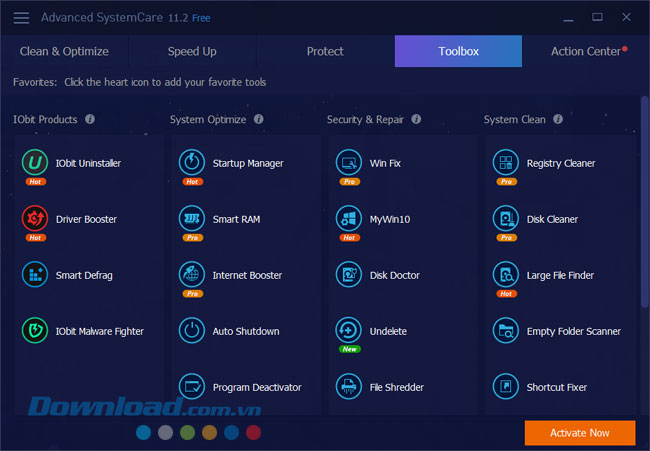Open the Large File Finder icon

click(506, 274)
